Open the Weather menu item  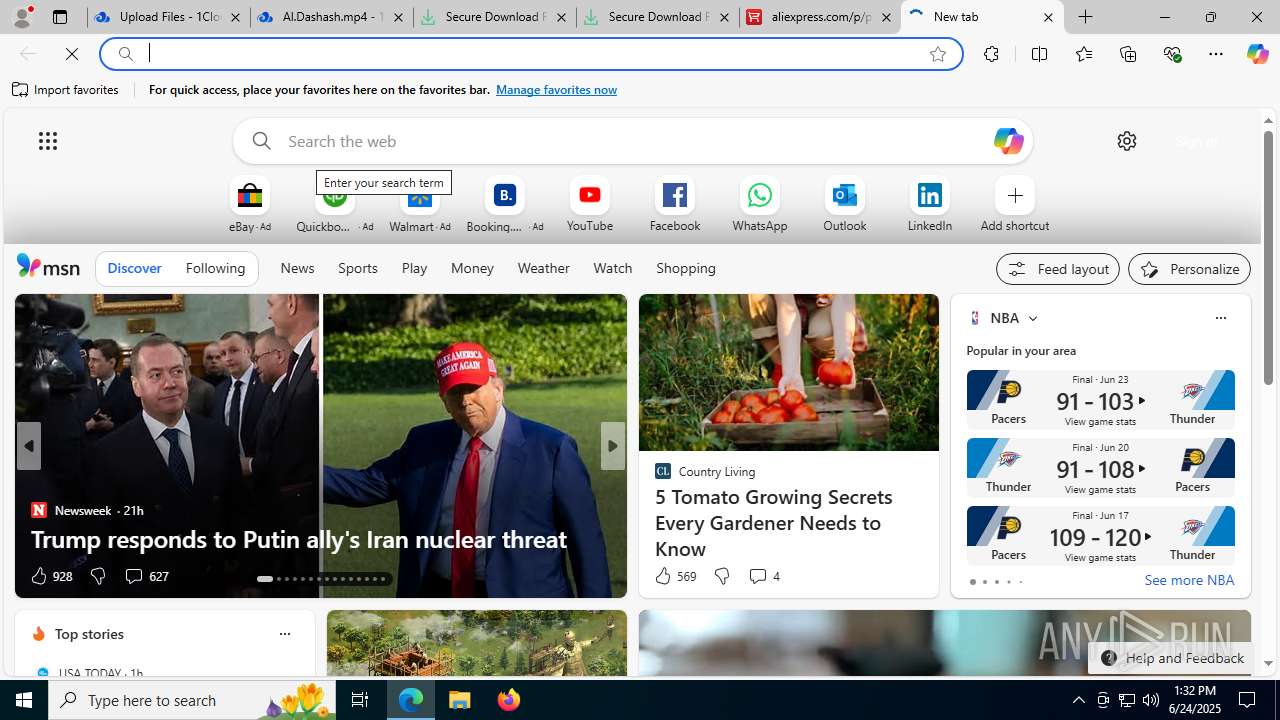543,268
